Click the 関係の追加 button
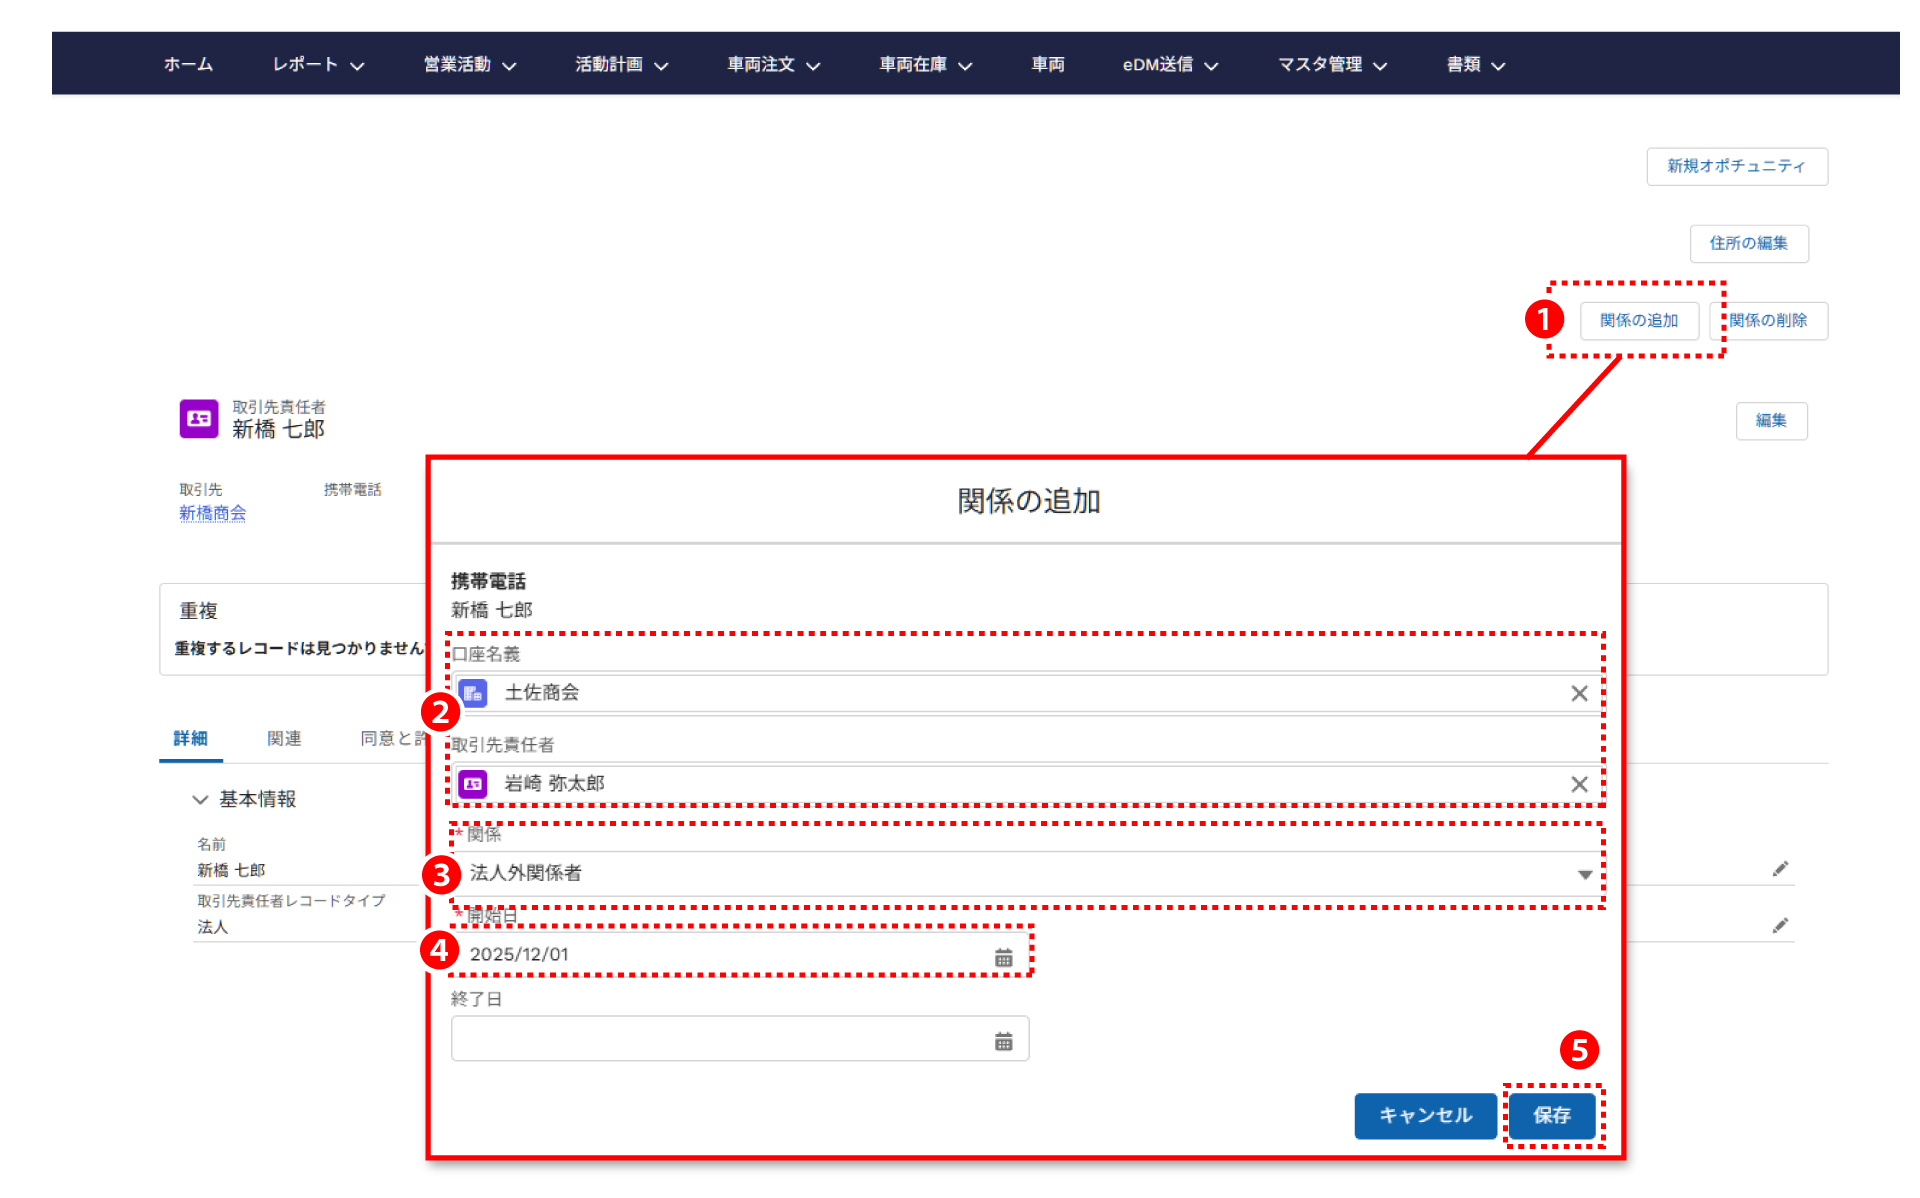 click(x=1638, y=321)
